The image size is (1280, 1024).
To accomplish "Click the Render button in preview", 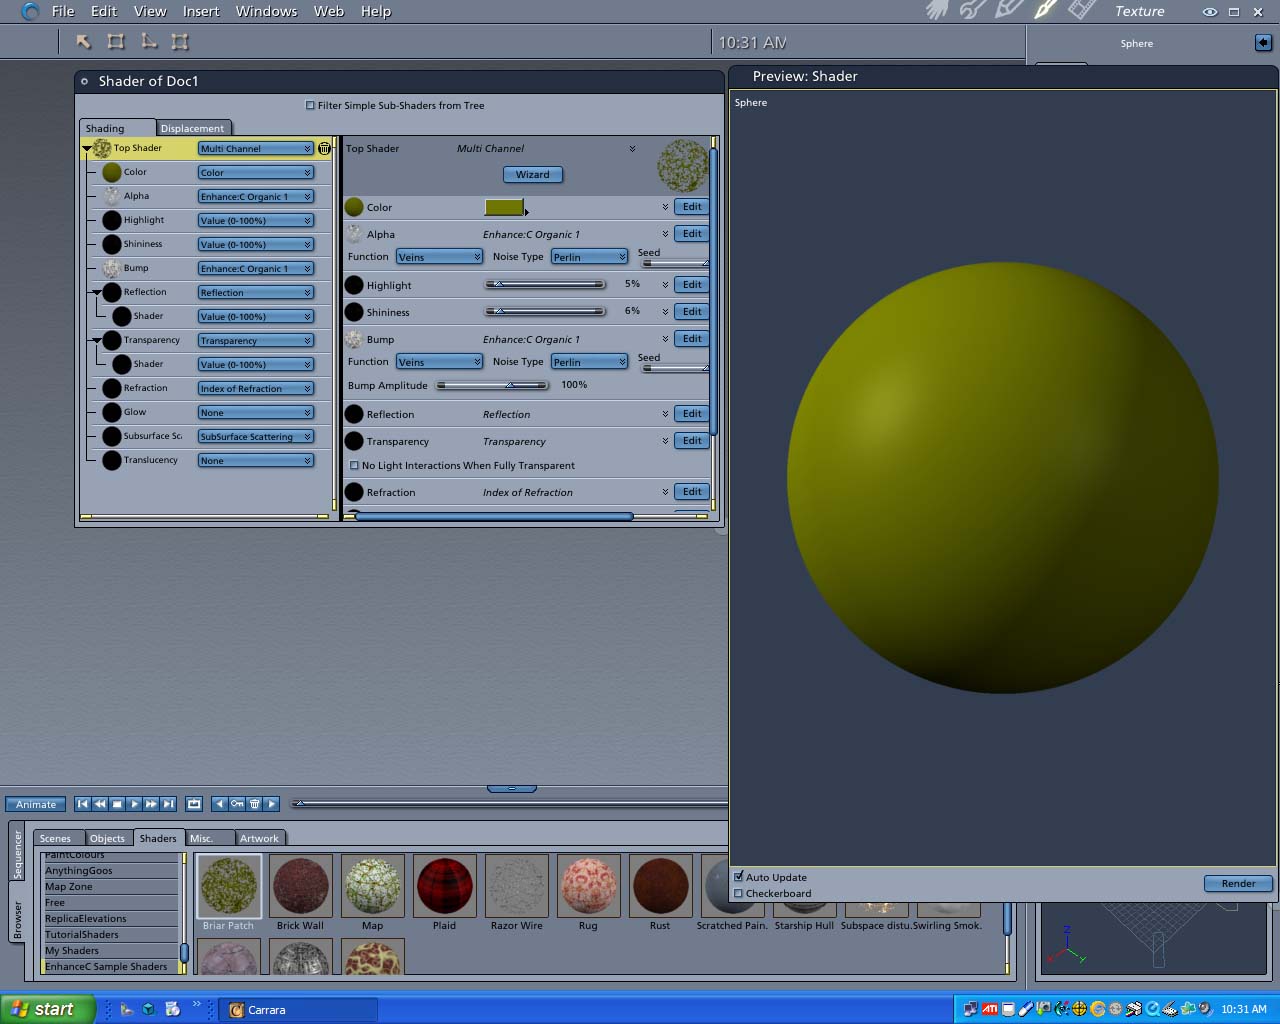I will coord(1237,883).
